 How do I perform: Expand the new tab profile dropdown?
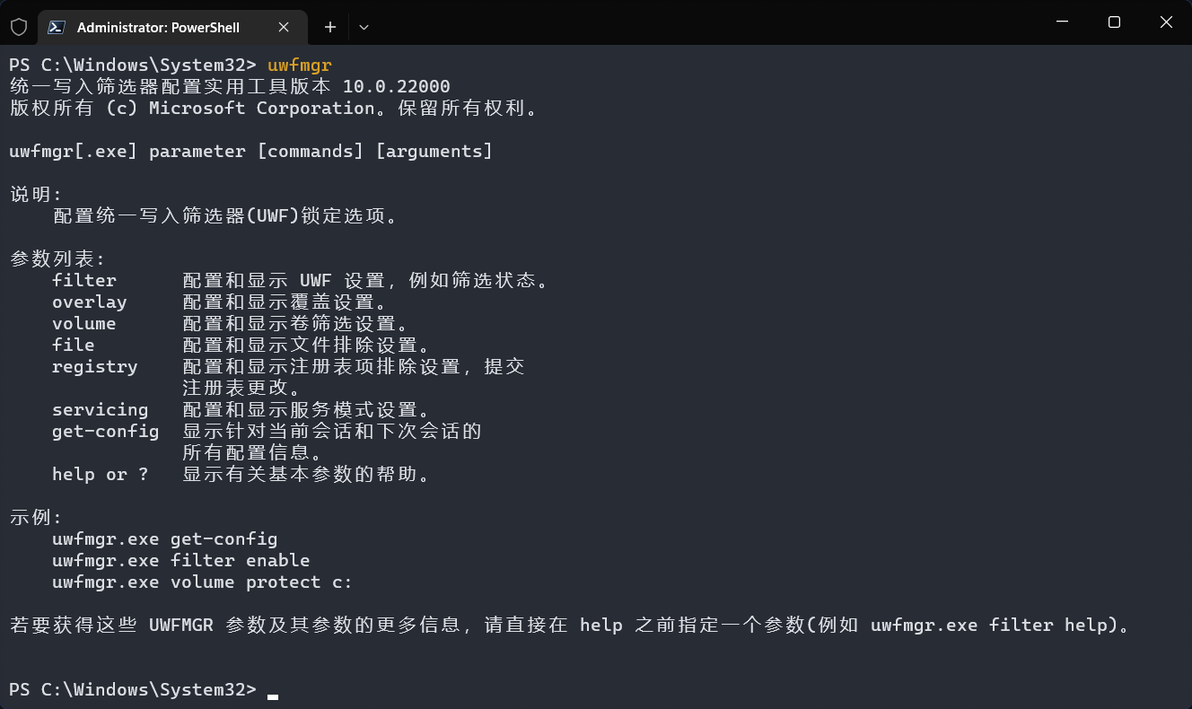coord(364,27)
